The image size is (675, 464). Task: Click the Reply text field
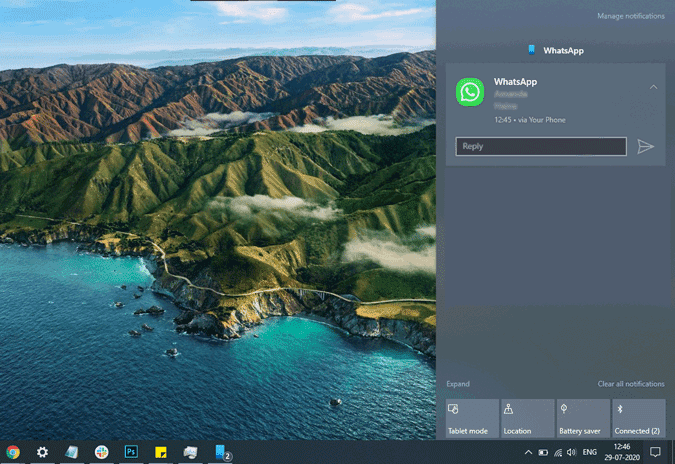click(x=541, y=147)
